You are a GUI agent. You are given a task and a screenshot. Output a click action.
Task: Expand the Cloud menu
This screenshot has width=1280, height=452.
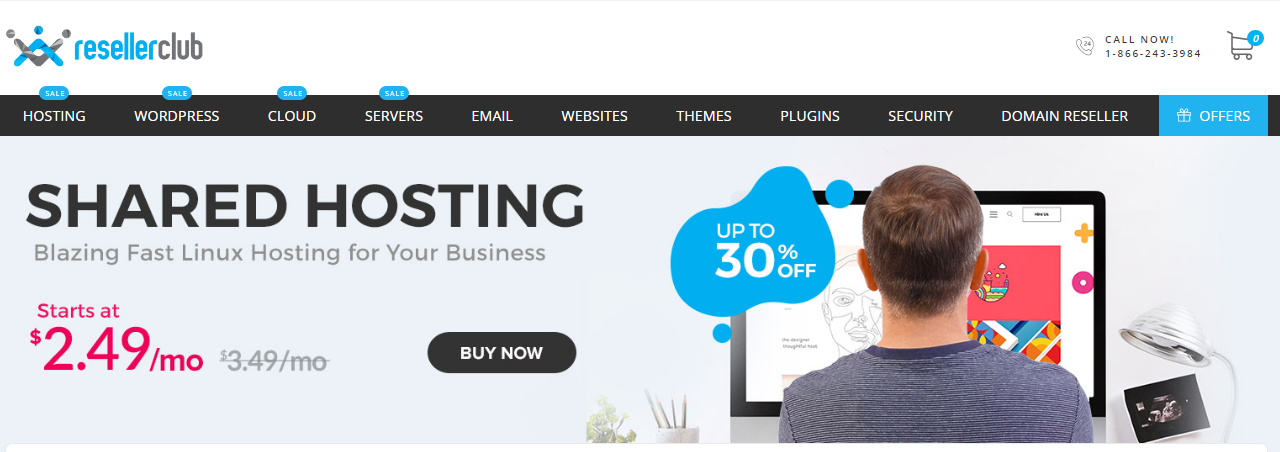coord(292,116)
